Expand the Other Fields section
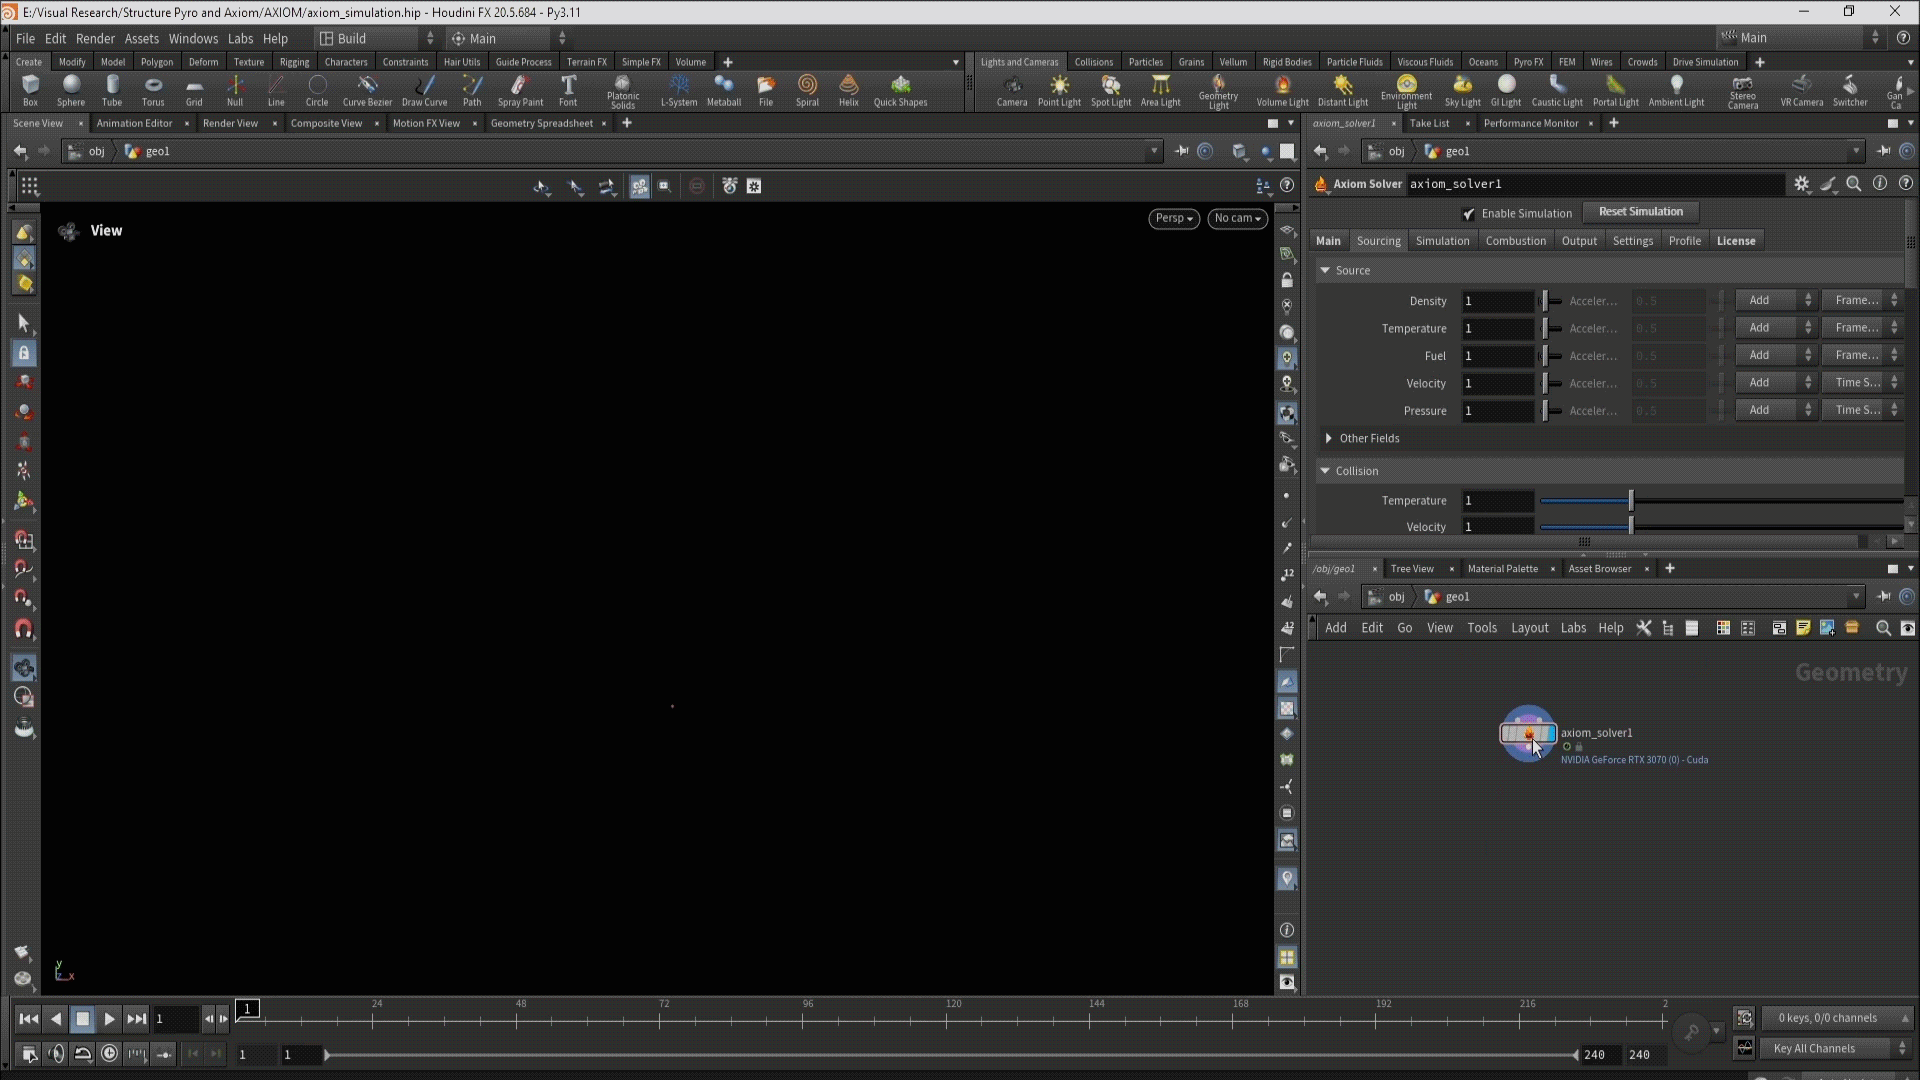The height and width of the screenshot is (1080, 1920). 1329,438
